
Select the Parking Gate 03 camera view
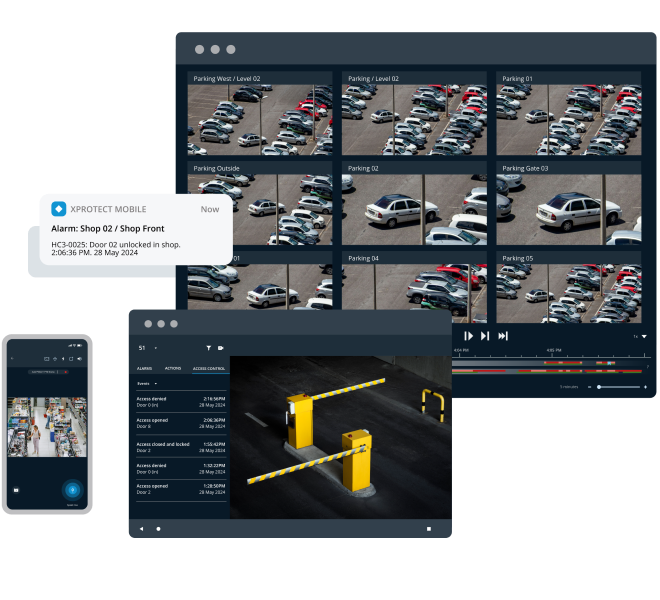pos(568,204)
